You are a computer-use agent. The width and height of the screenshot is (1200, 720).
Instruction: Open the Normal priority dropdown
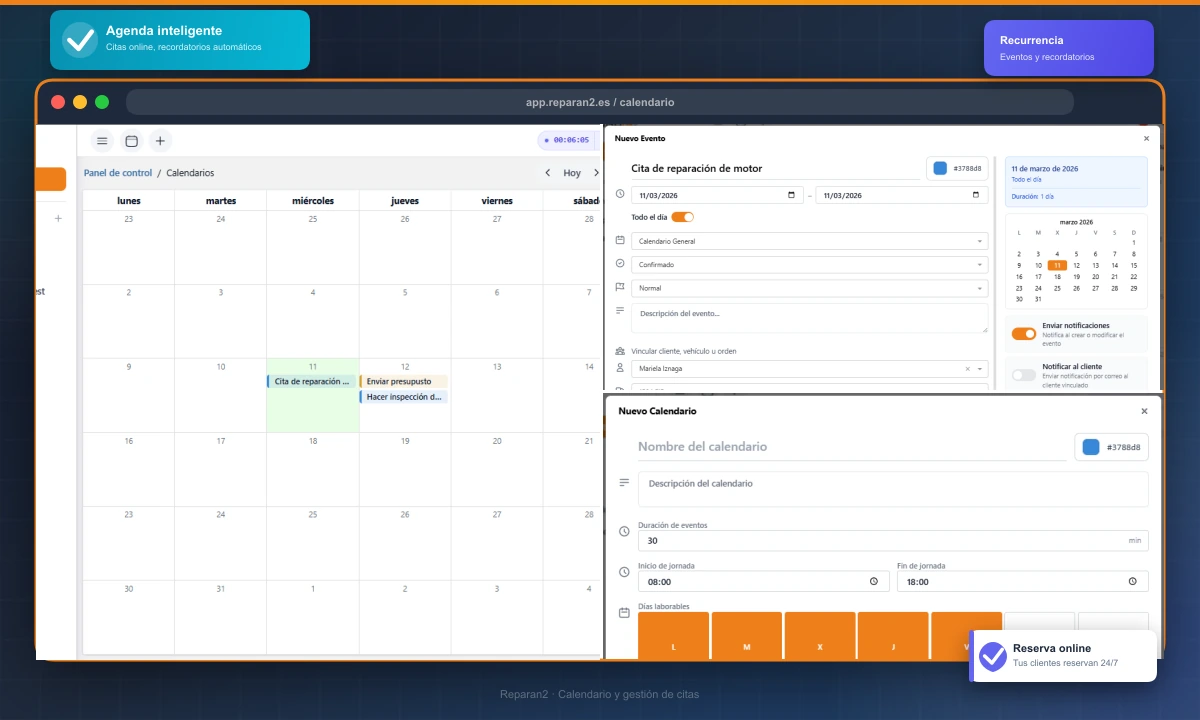pyautogui.click(x=979, y=288)
